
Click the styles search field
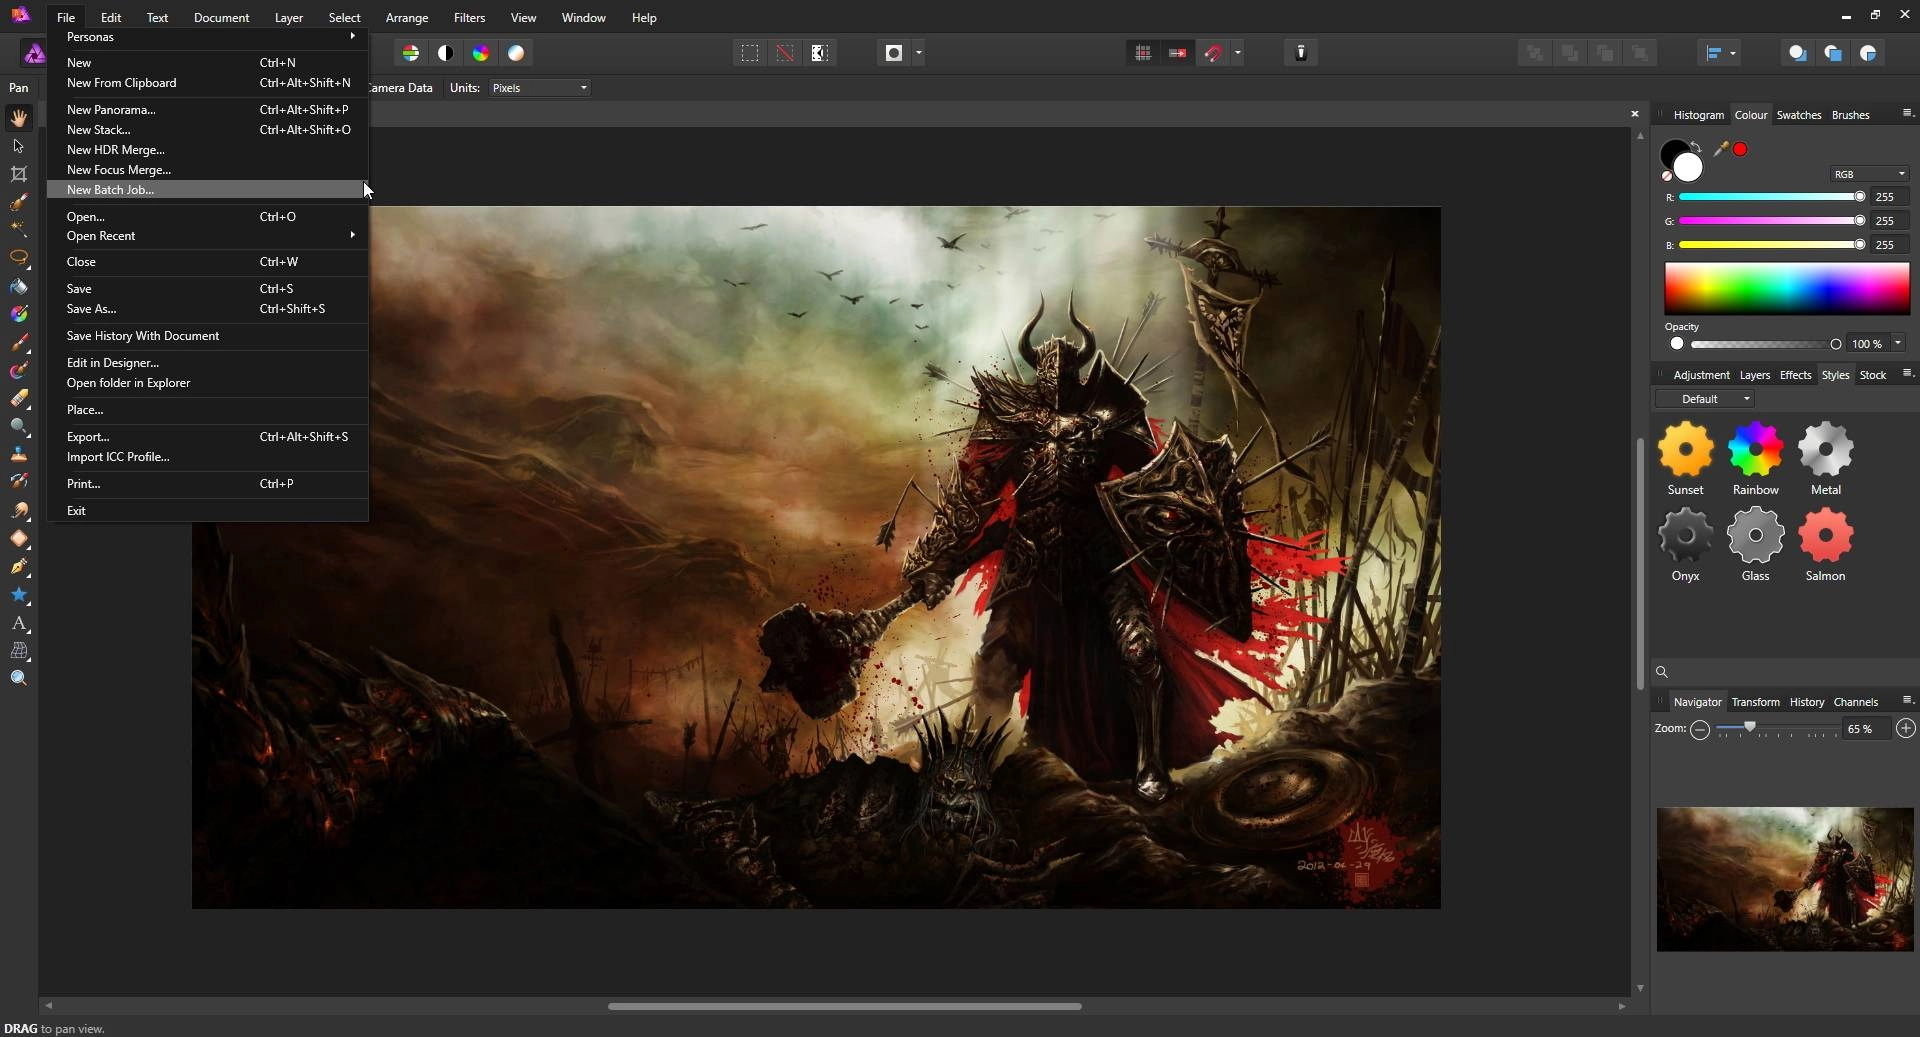(x=1785, y=672)
